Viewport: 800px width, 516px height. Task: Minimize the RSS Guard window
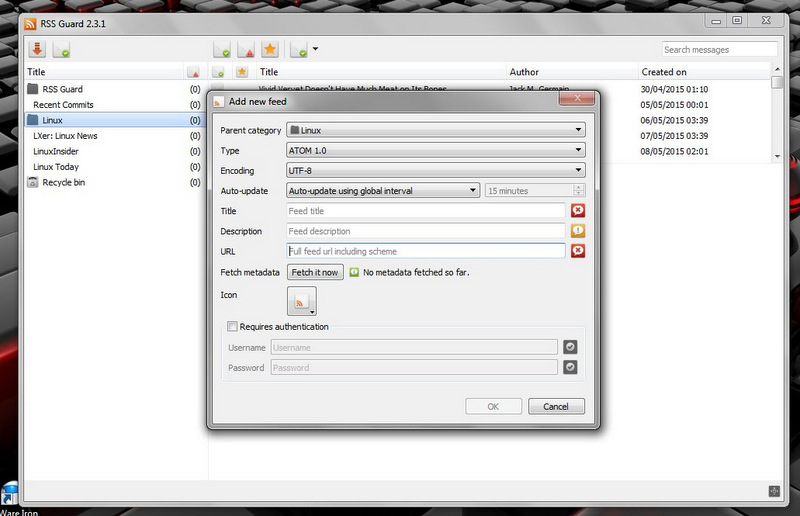click(716, 21)
